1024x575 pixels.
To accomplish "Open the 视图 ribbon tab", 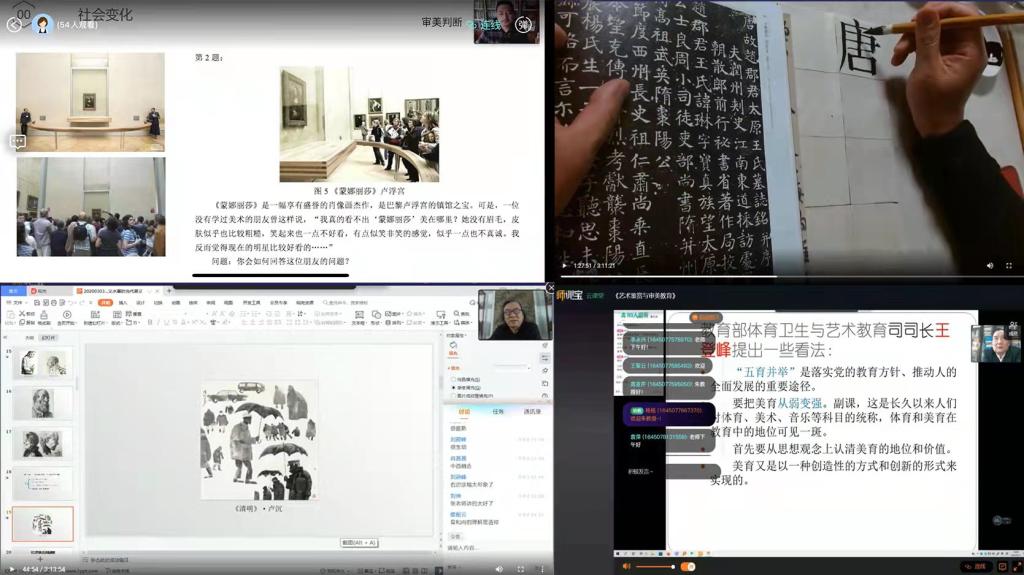I will coord(229,303).
